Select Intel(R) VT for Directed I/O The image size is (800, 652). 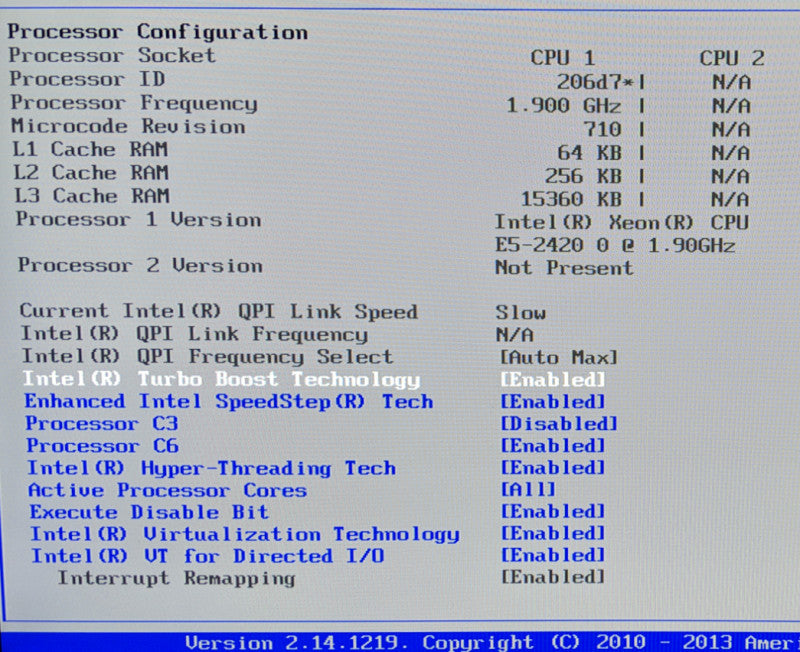208,556
